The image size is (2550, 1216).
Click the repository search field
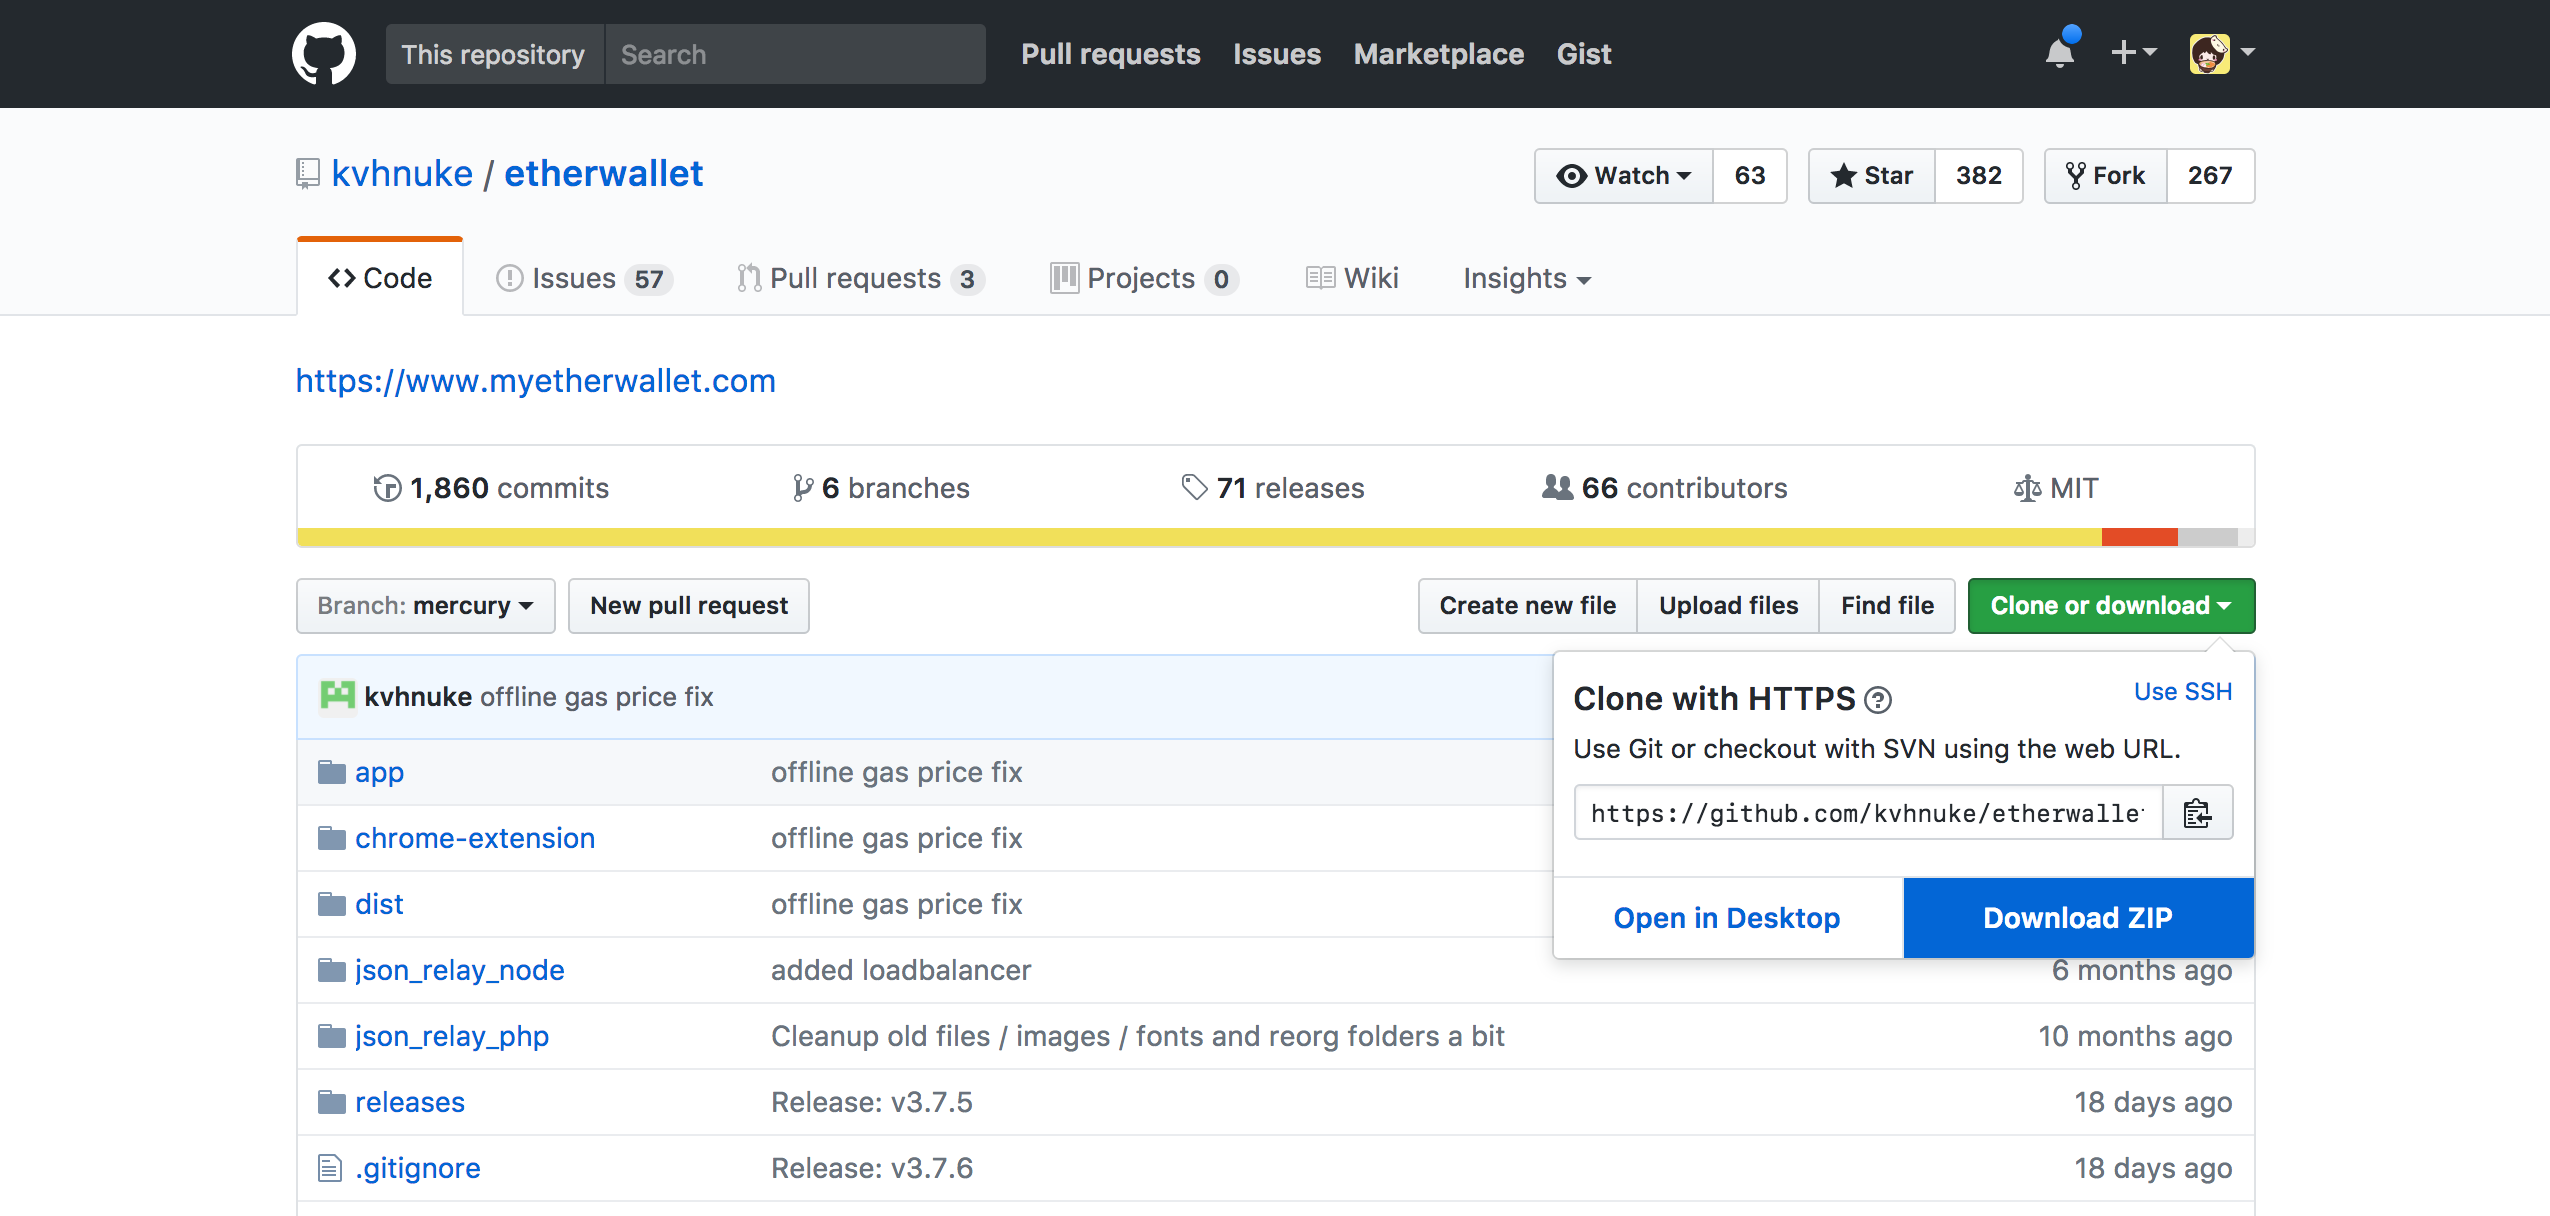point(795,54)
